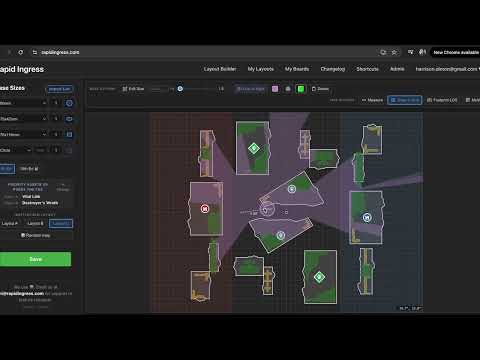The height and width of the screenshot is (360, 480).
Task: Adjust the zoom slider handle
Action: coord(180,89)
